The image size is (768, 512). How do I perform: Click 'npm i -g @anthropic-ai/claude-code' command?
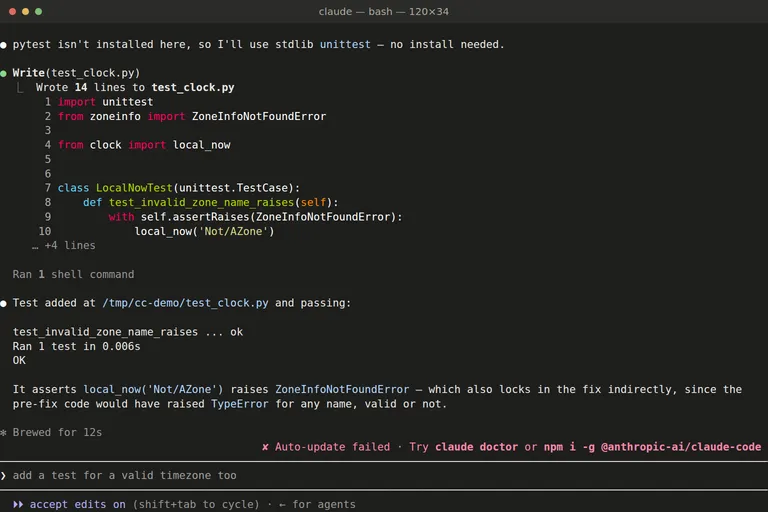pos(652,447)
